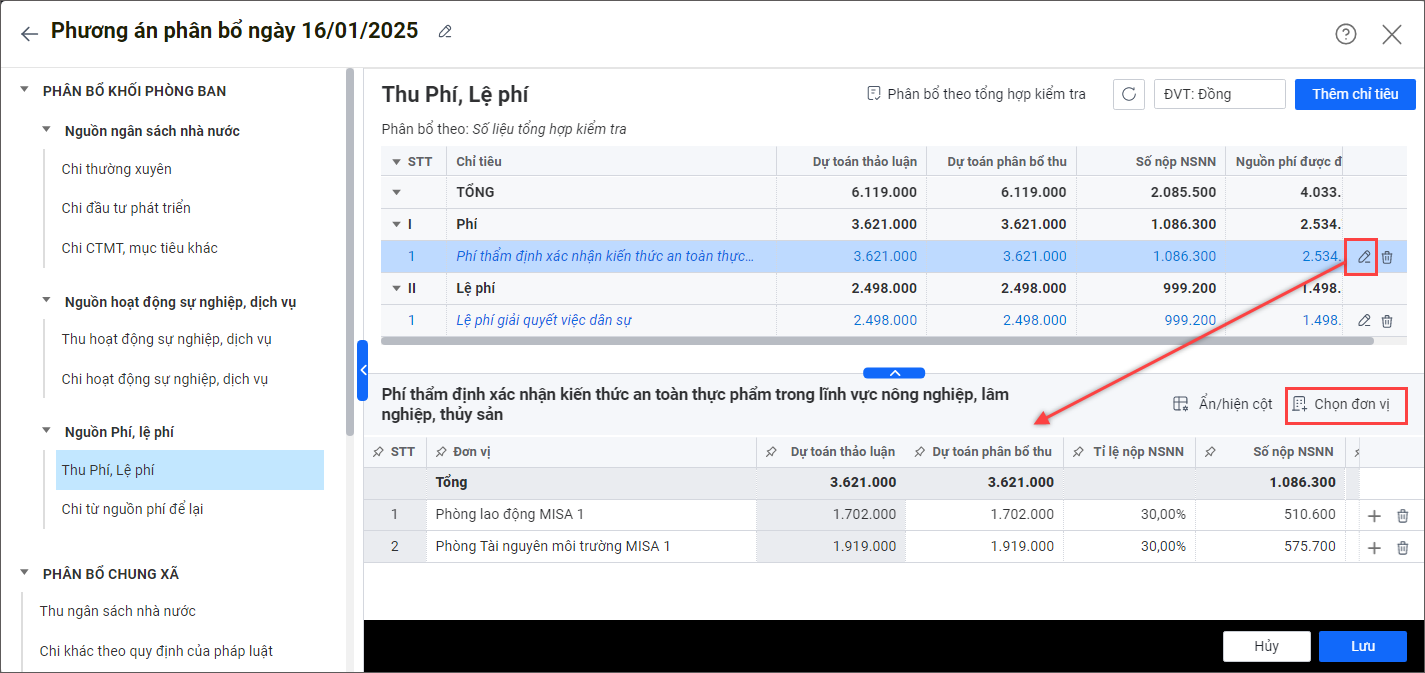This screenshot has height=673, width=1425.
Task: Toggle pin on Tỉ lệ nộp NSNN column
Action: click(1077, 452)
